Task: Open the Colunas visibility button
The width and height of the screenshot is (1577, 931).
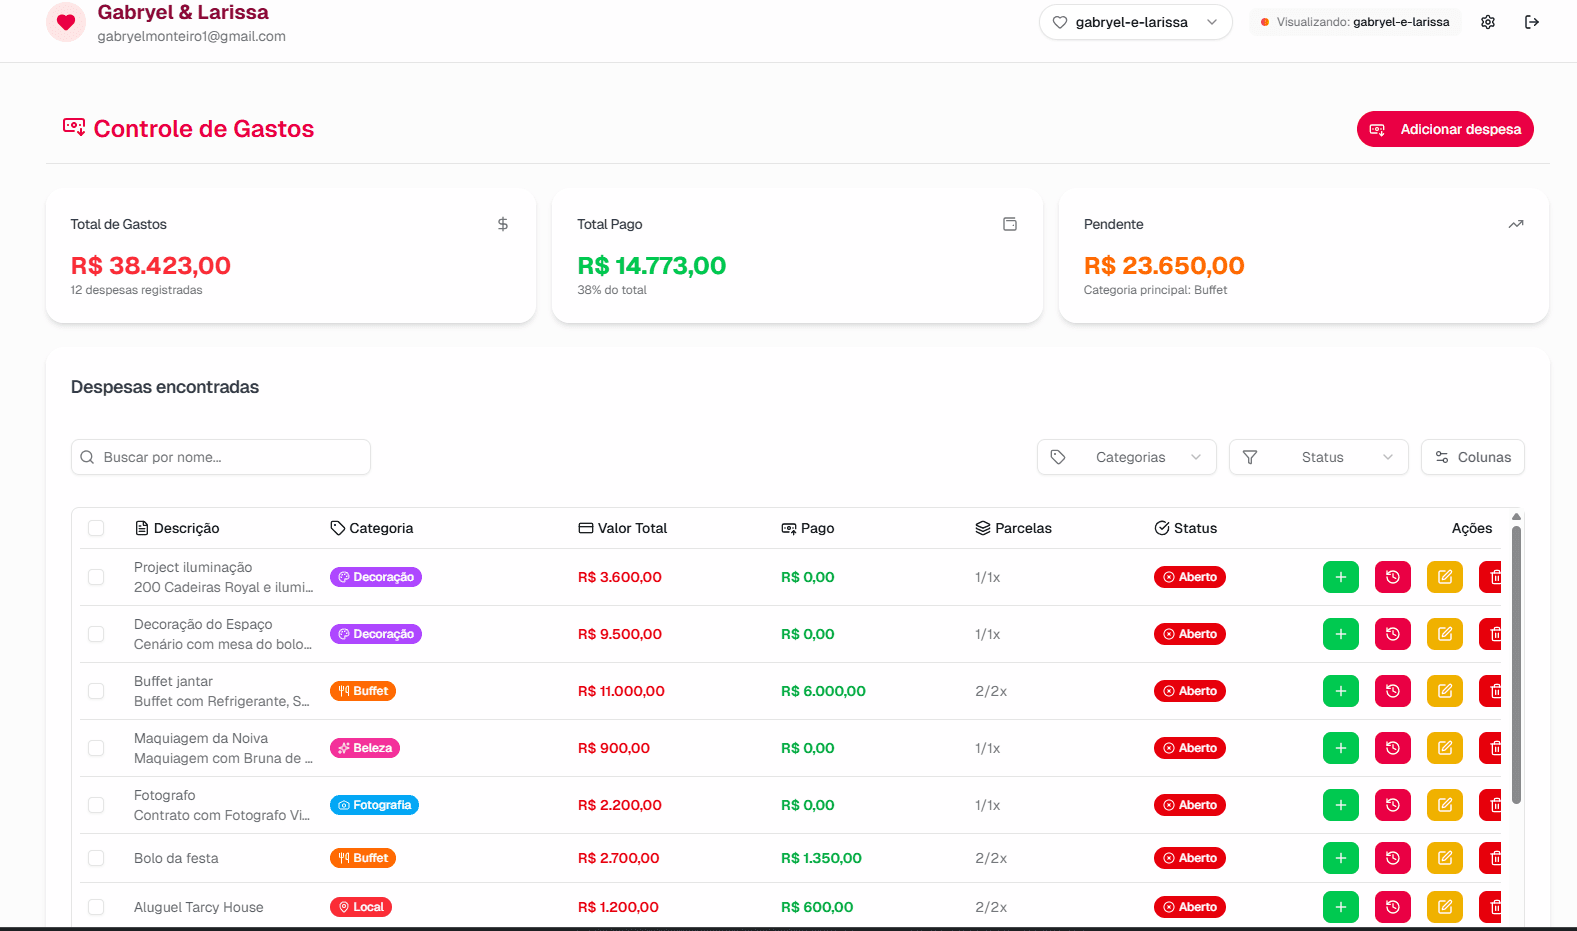Action: (x=1472, y=457)
